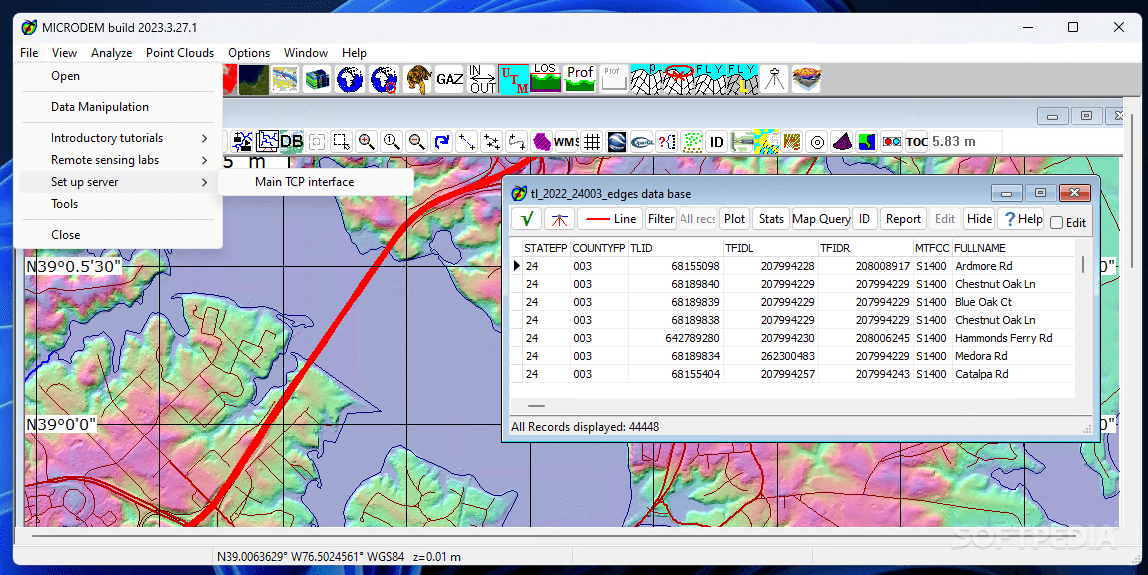This screenshot has width=1148, height=575.
Task: Open the Window menu
Action: click(305, 53)
